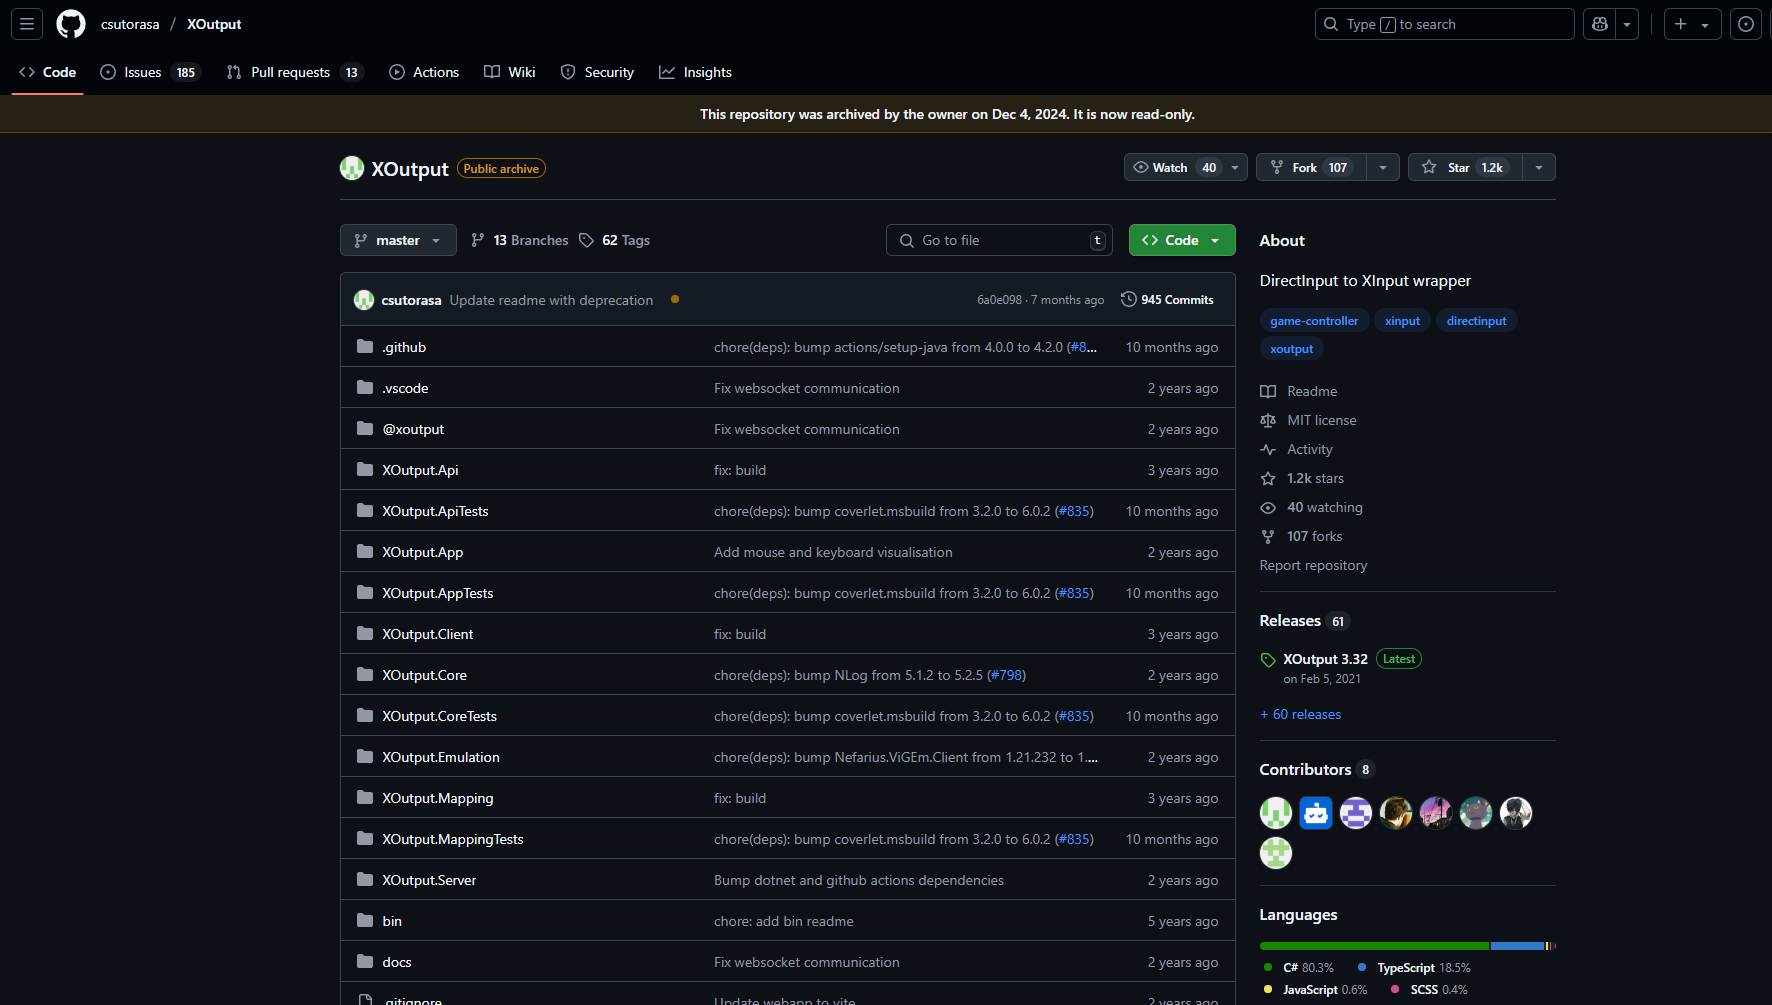This screenshot has width=1772, height=1005.
Task: Open the XOutput 3.32 latest release
Action: point(1325,659)
